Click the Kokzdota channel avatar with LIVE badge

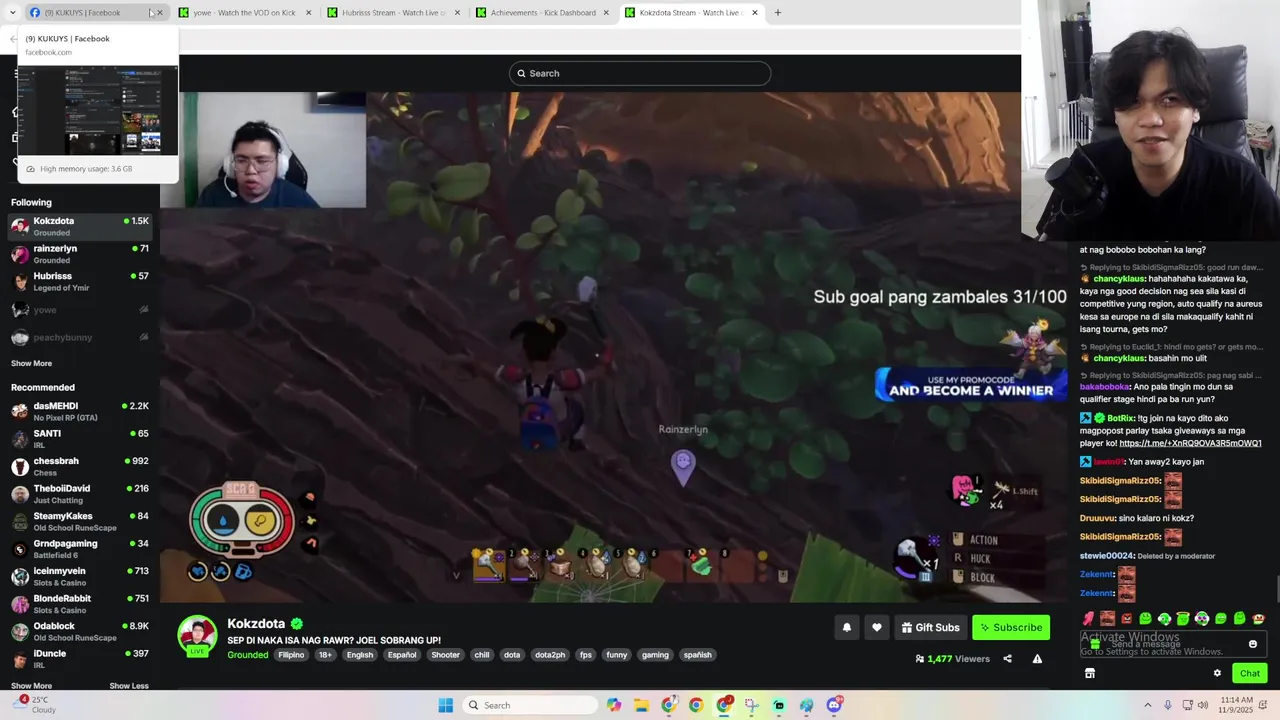coord(197,636)
